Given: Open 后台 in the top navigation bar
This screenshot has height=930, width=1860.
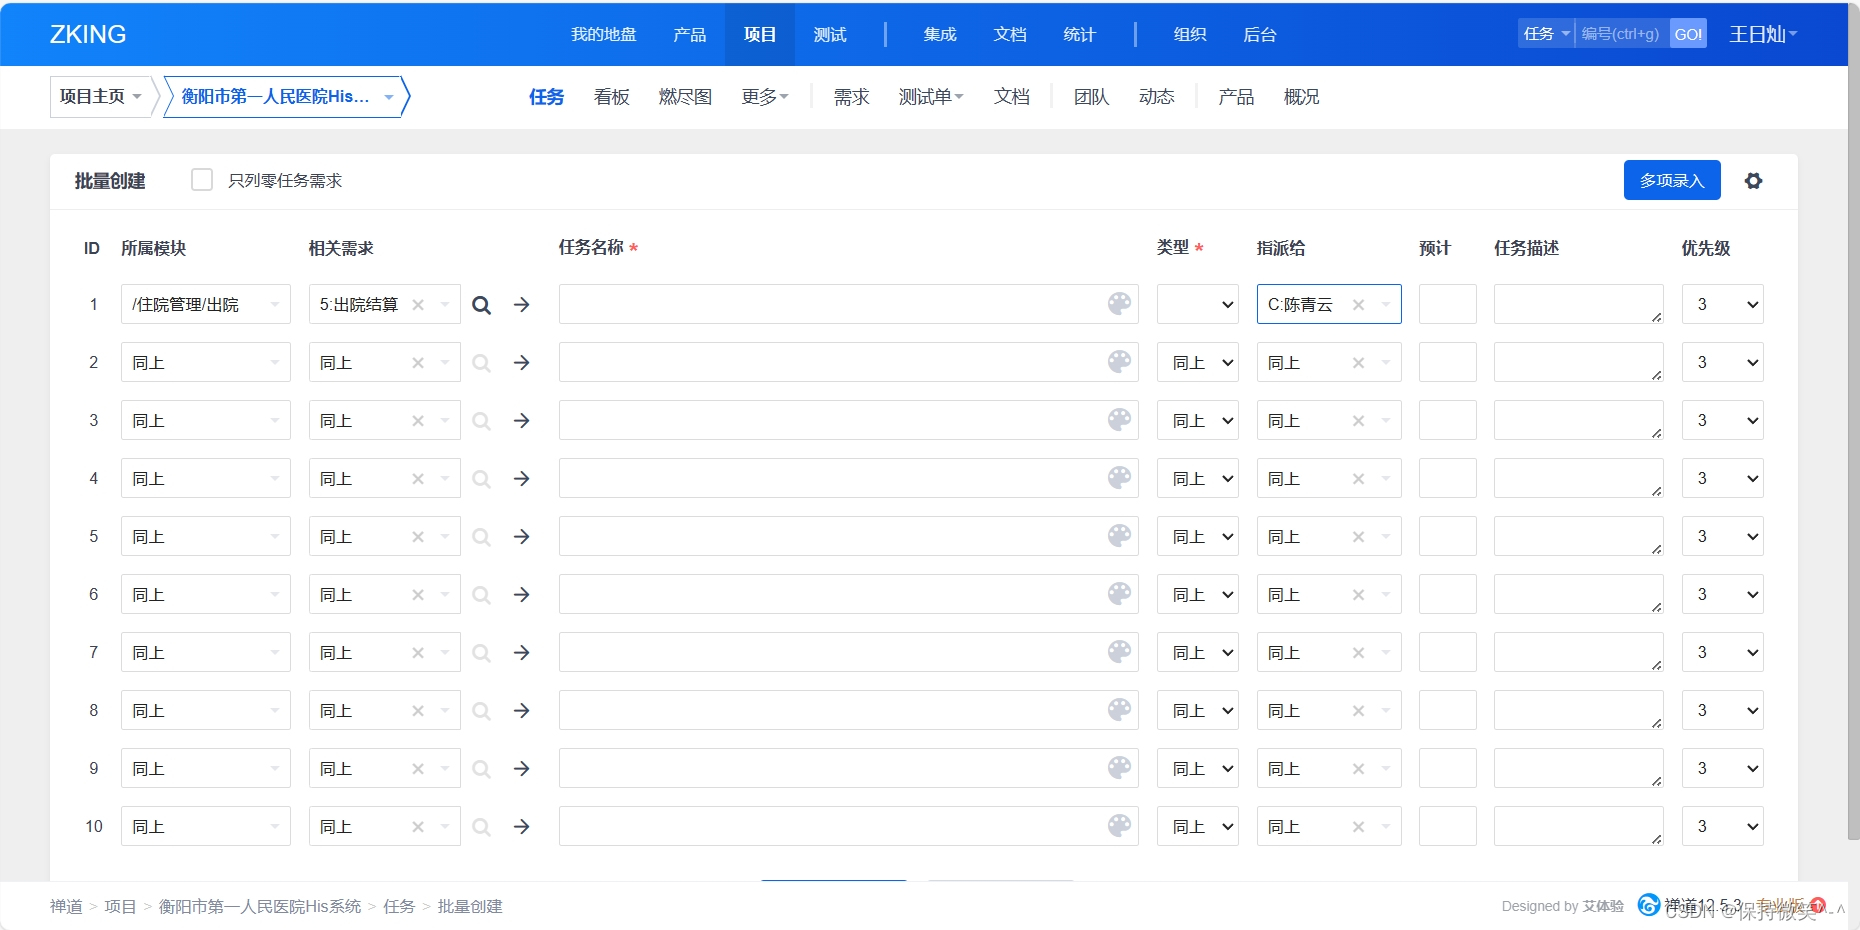Looking at the screenshot, I should (x=1260, y=34).
